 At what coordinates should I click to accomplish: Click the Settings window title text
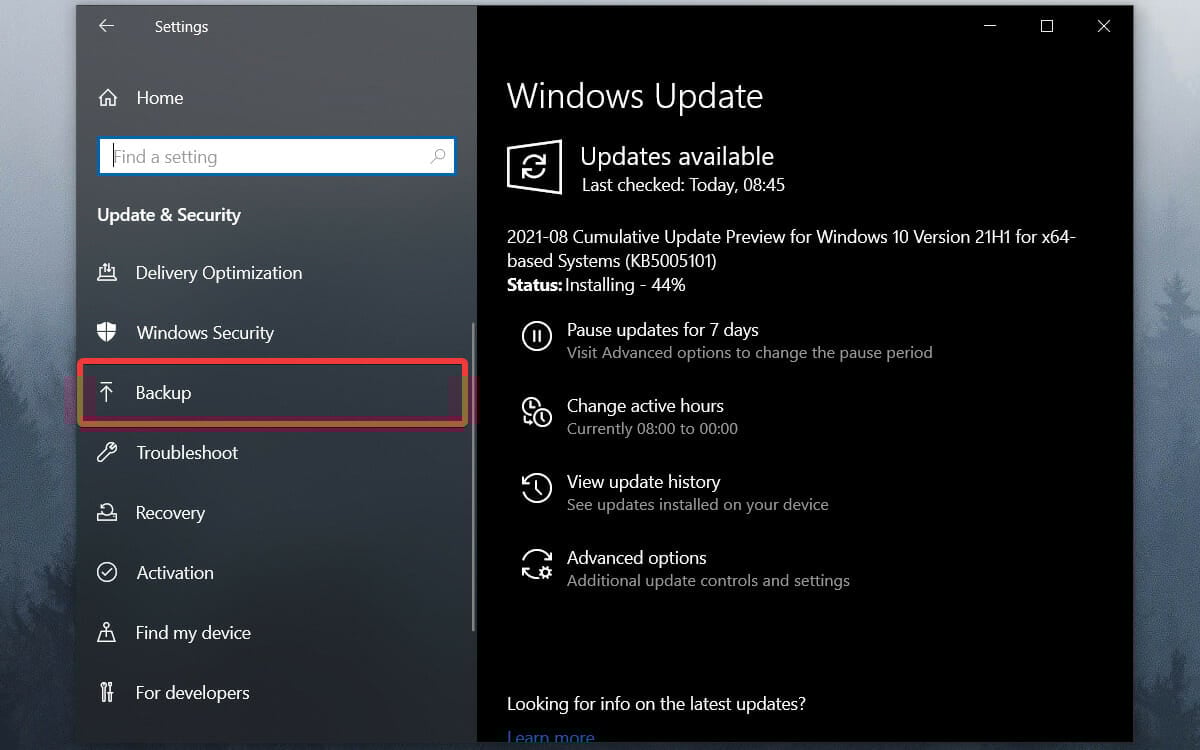click(181, 27)
